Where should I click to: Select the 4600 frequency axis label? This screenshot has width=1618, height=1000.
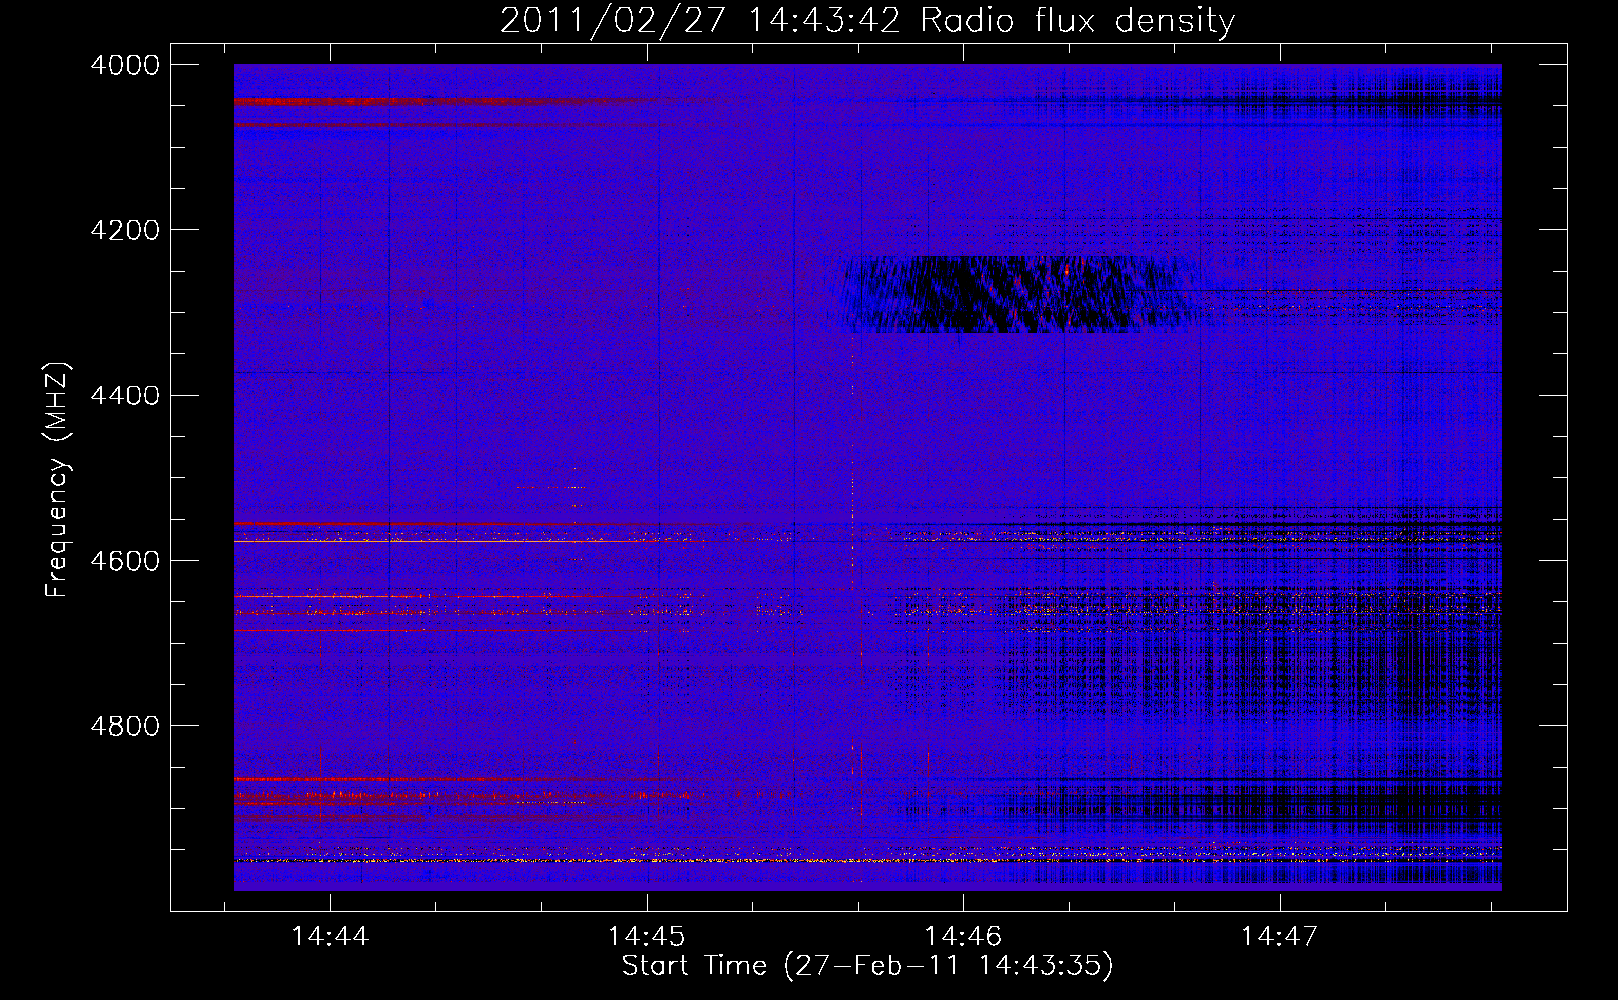[125, 560]
